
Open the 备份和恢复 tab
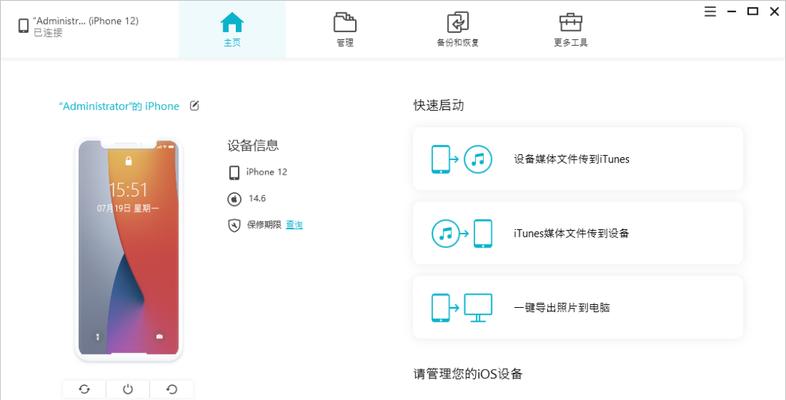(x=458, y=30)
